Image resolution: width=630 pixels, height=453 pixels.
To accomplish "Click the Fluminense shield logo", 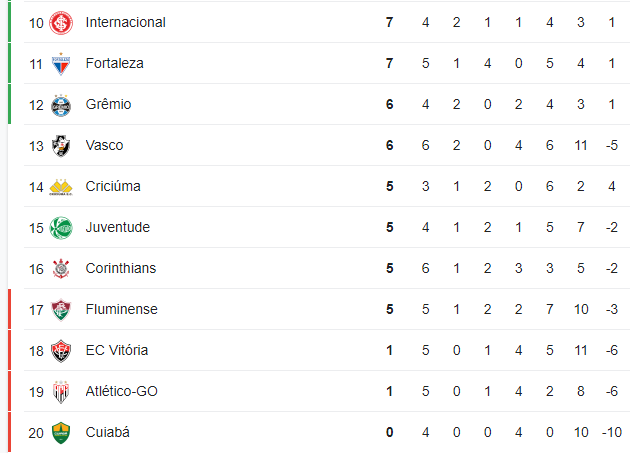I will pyautogui.click(x=61, y=310).
